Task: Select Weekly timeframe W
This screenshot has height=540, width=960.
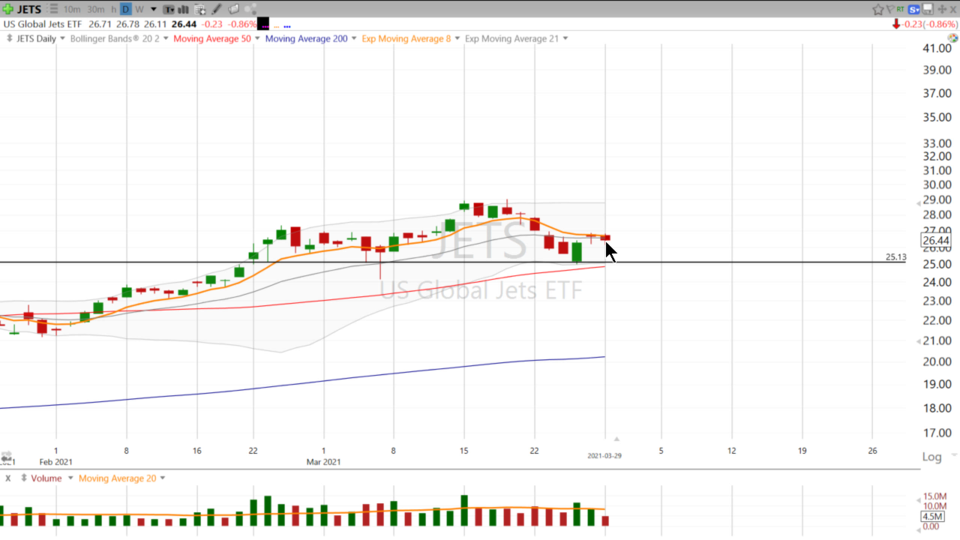Action: pos(139,9)
